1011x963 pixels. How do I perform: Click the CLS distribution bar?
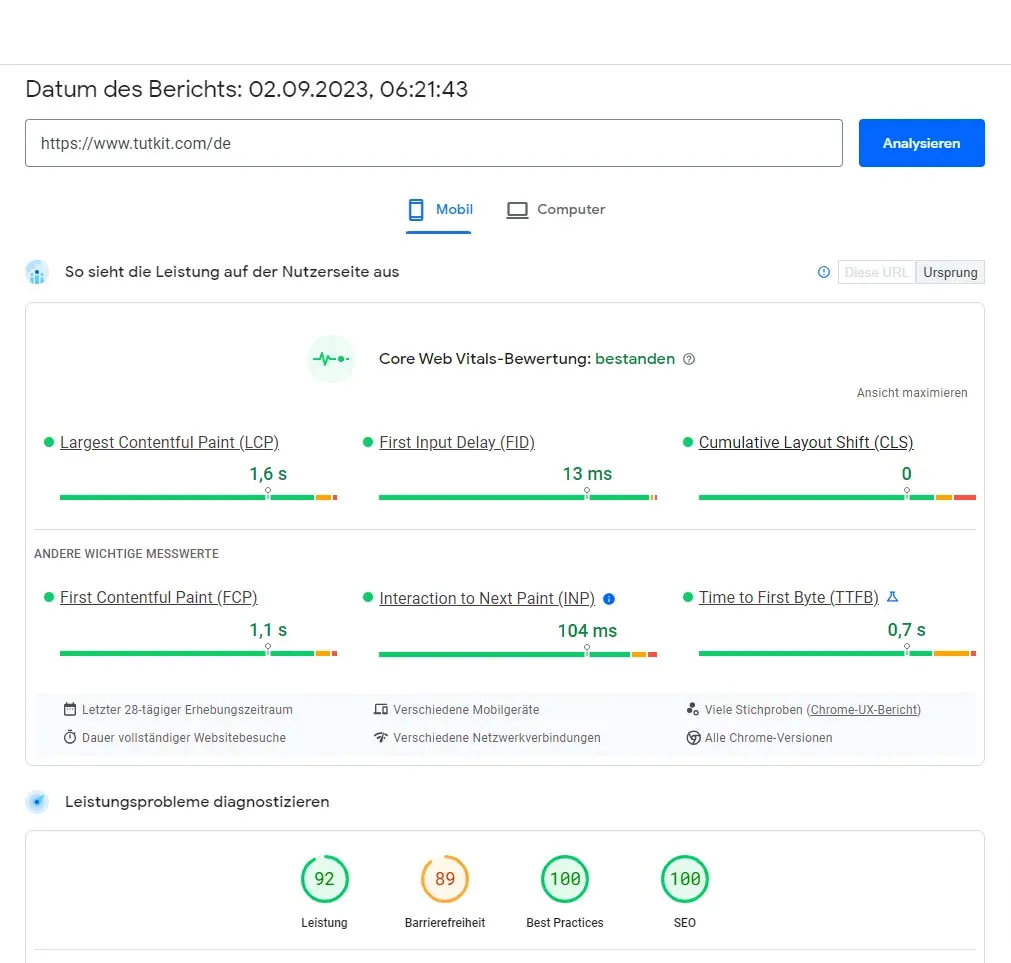pyautogui.click(x=837, y=497)
